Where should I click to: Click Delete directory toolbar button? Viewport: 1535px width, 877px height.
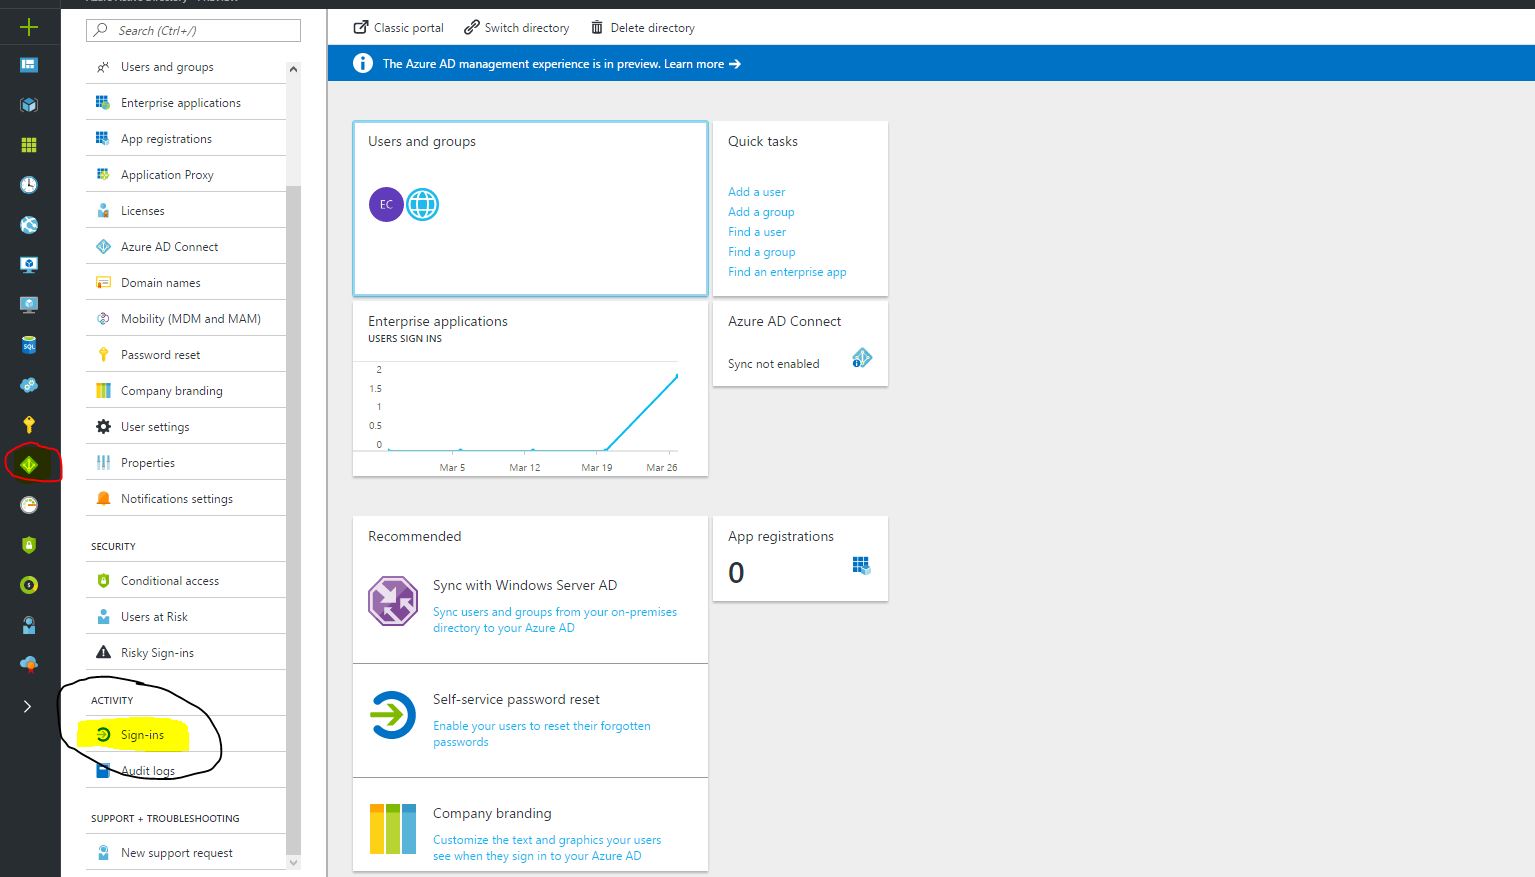(x=643, y=28)
